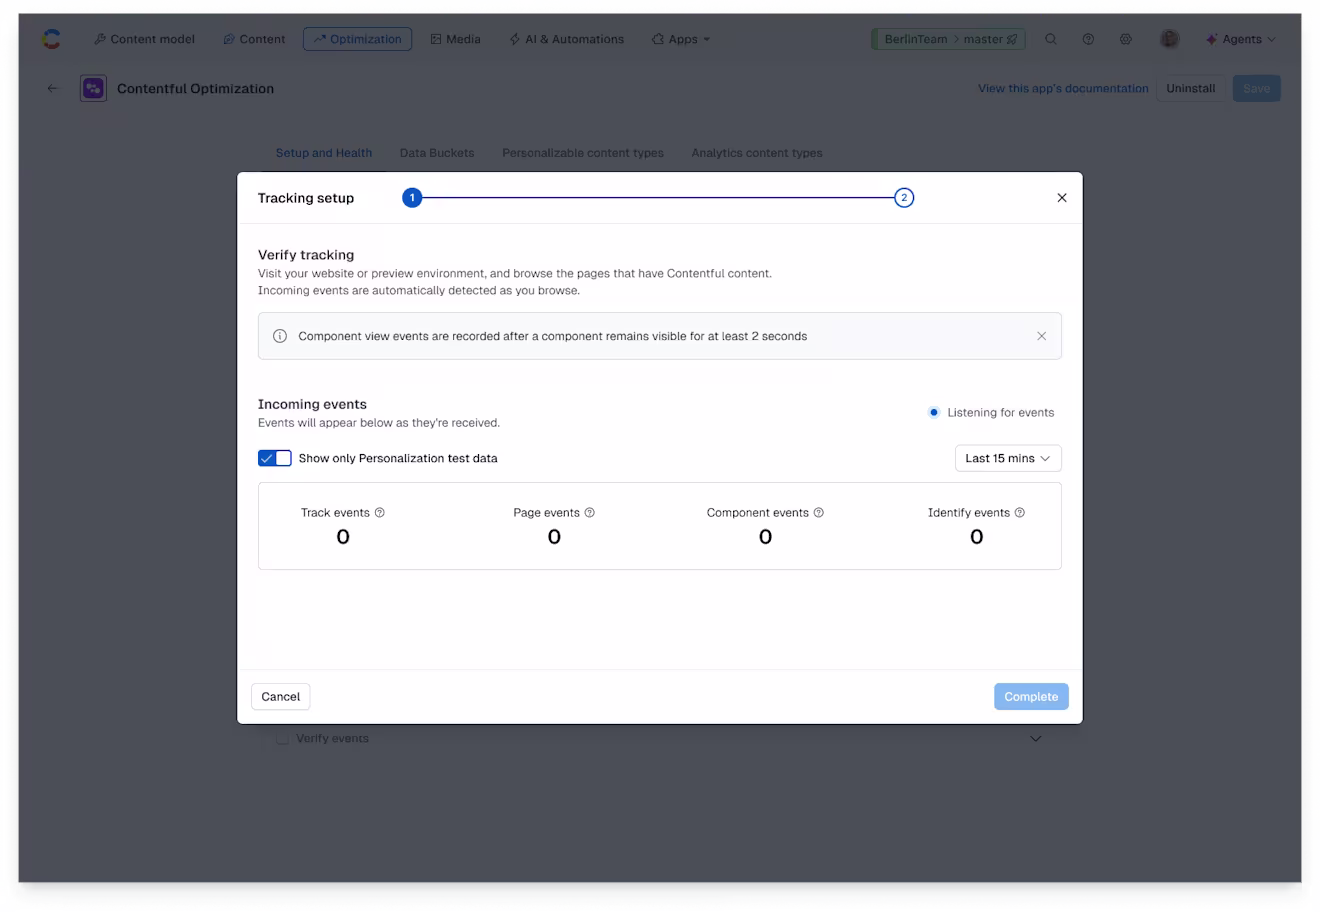Click the Complete button
The width and height of the screenshot is (1320, 912).
point(1031,697)
